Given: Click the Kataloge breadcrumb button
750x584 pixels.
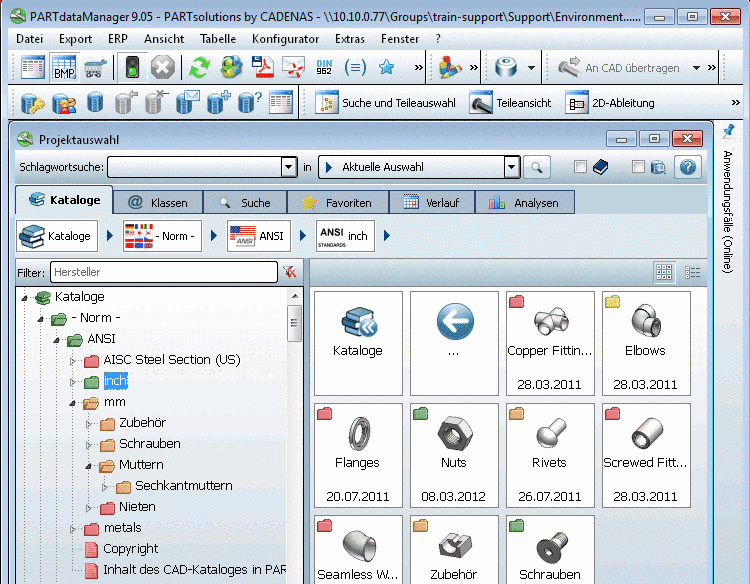Looking at the screenshot, I should coord(57,236).
